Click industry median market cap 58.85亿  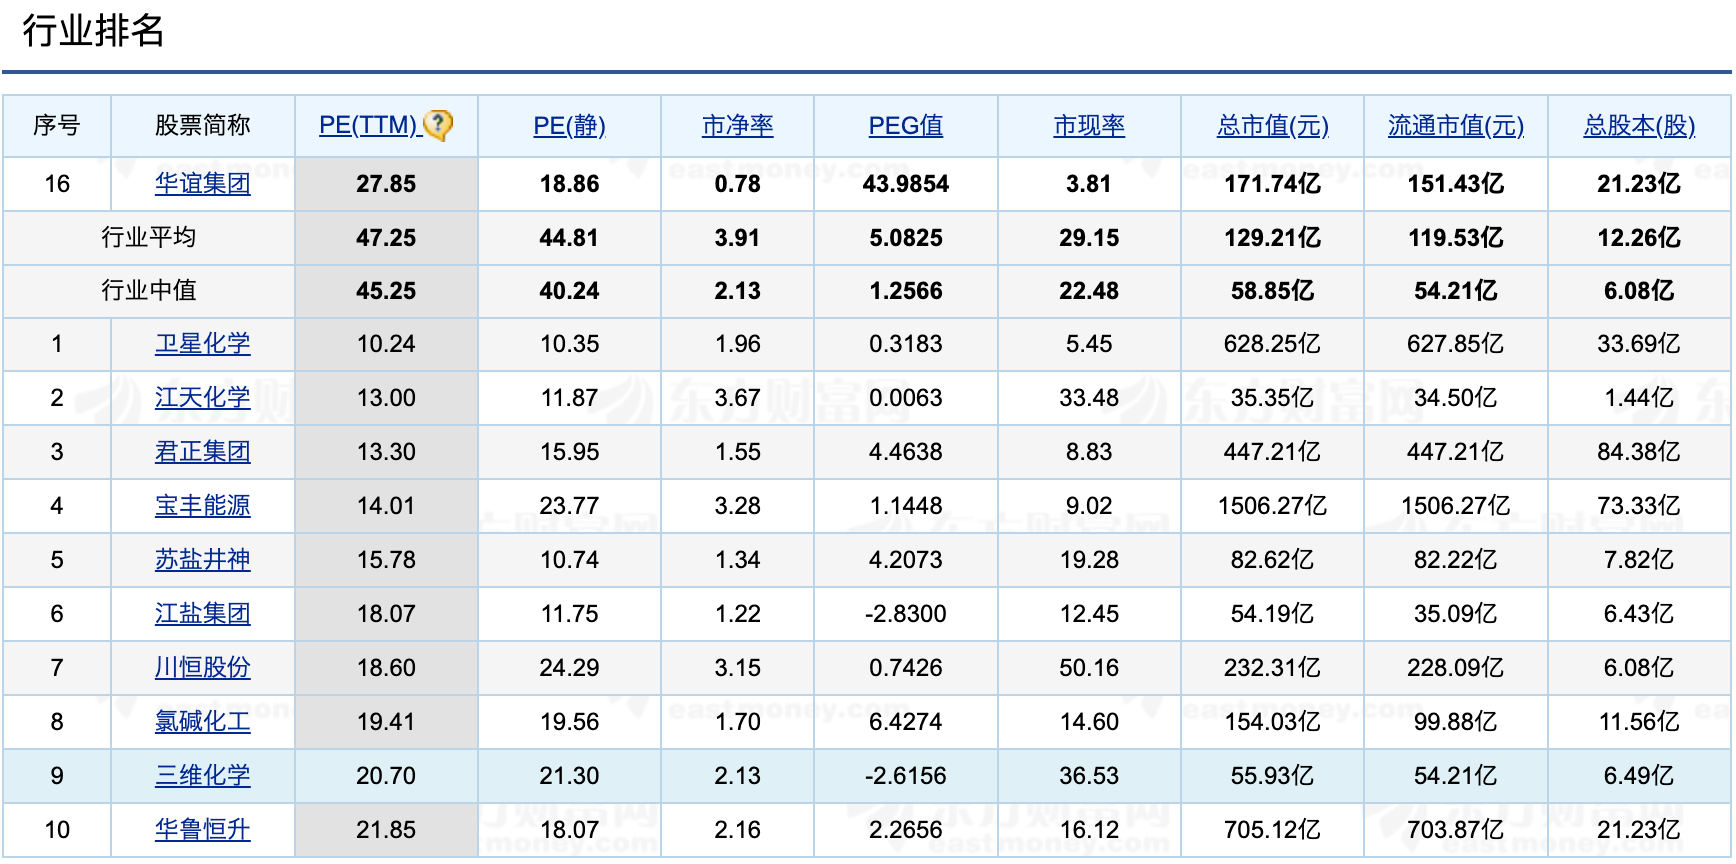(x=1273, y=291)
